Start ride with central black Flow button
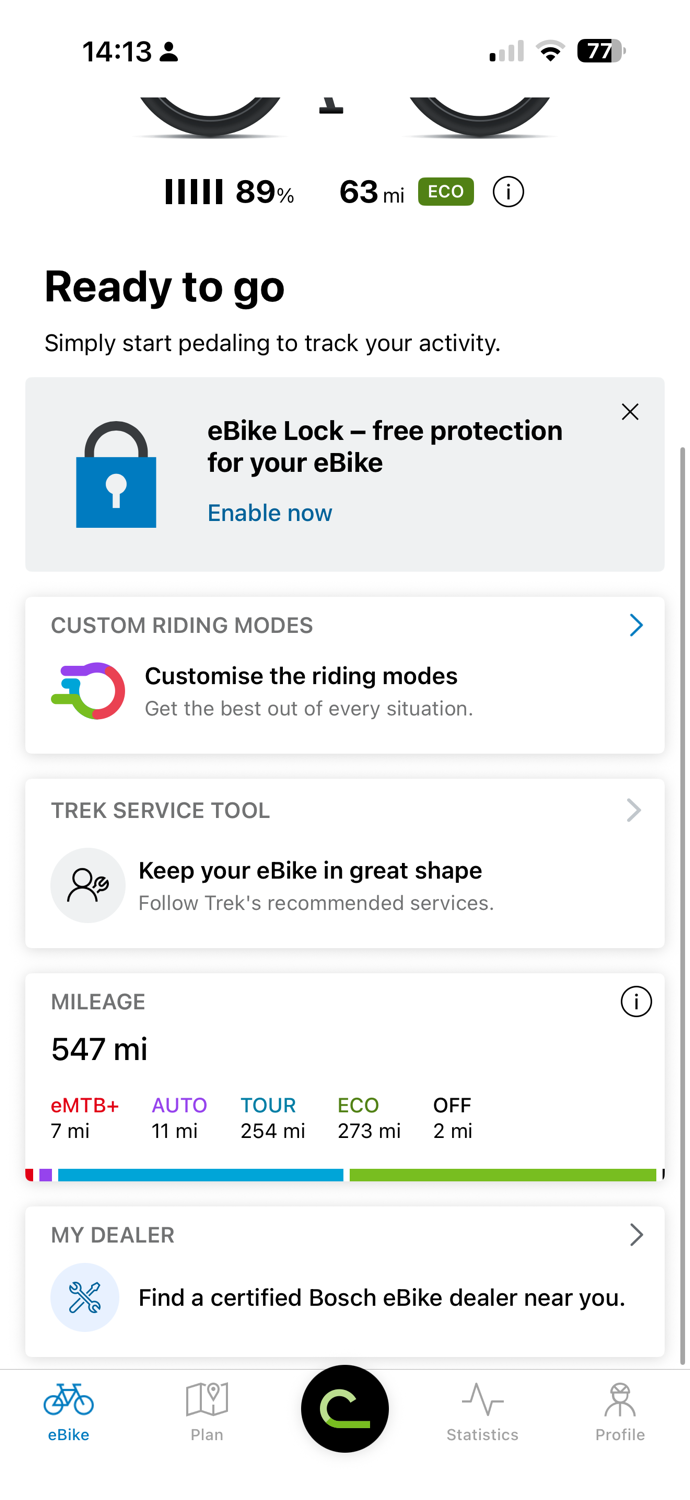 pyautogui.click(x=345, y=1409)
